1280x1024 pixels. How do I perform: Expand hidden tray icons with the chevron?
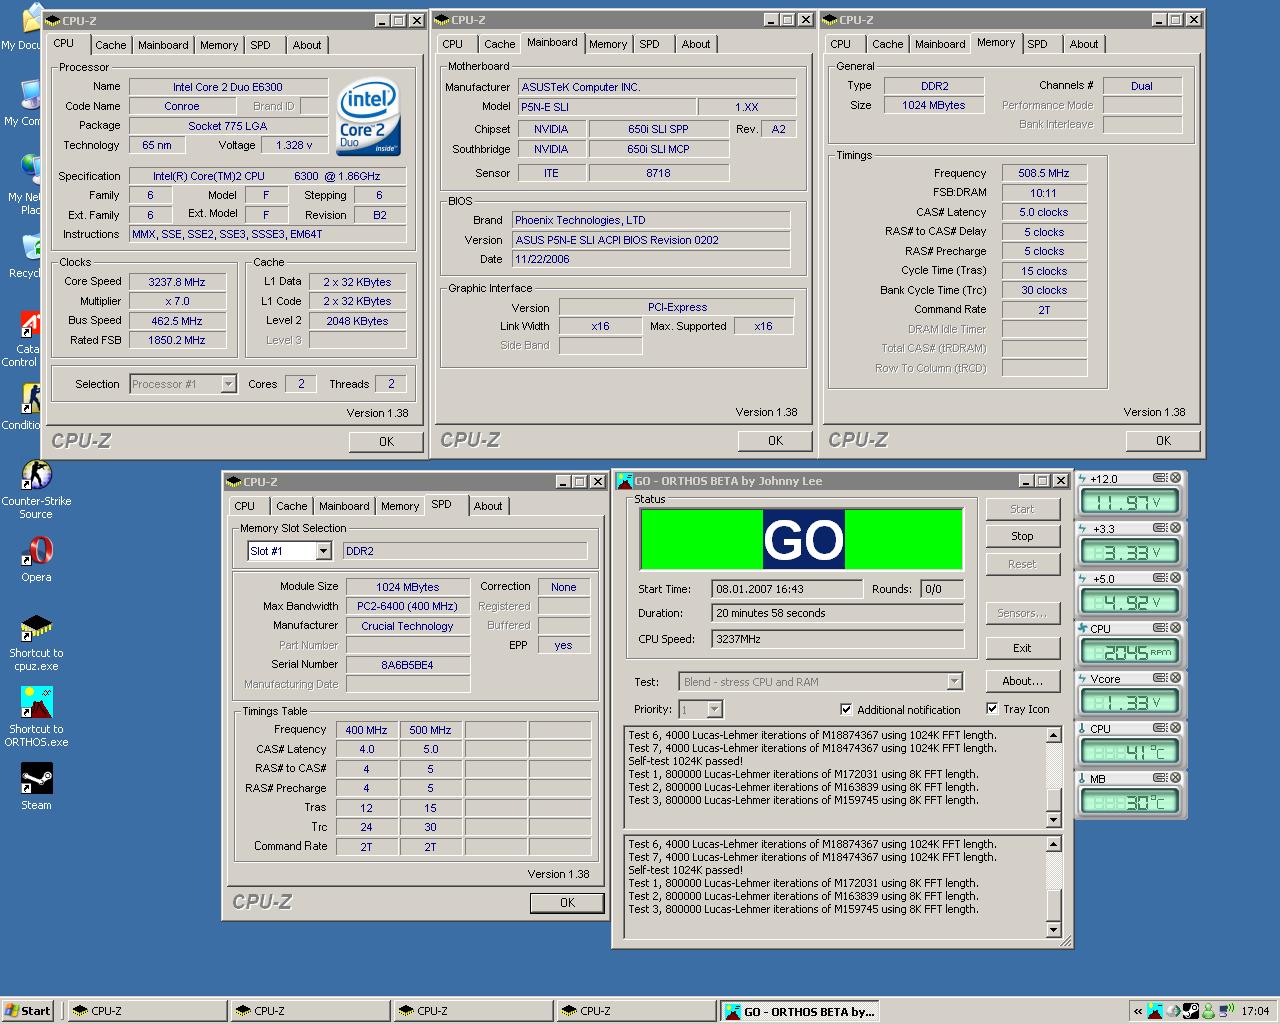pos(1138,1011)
